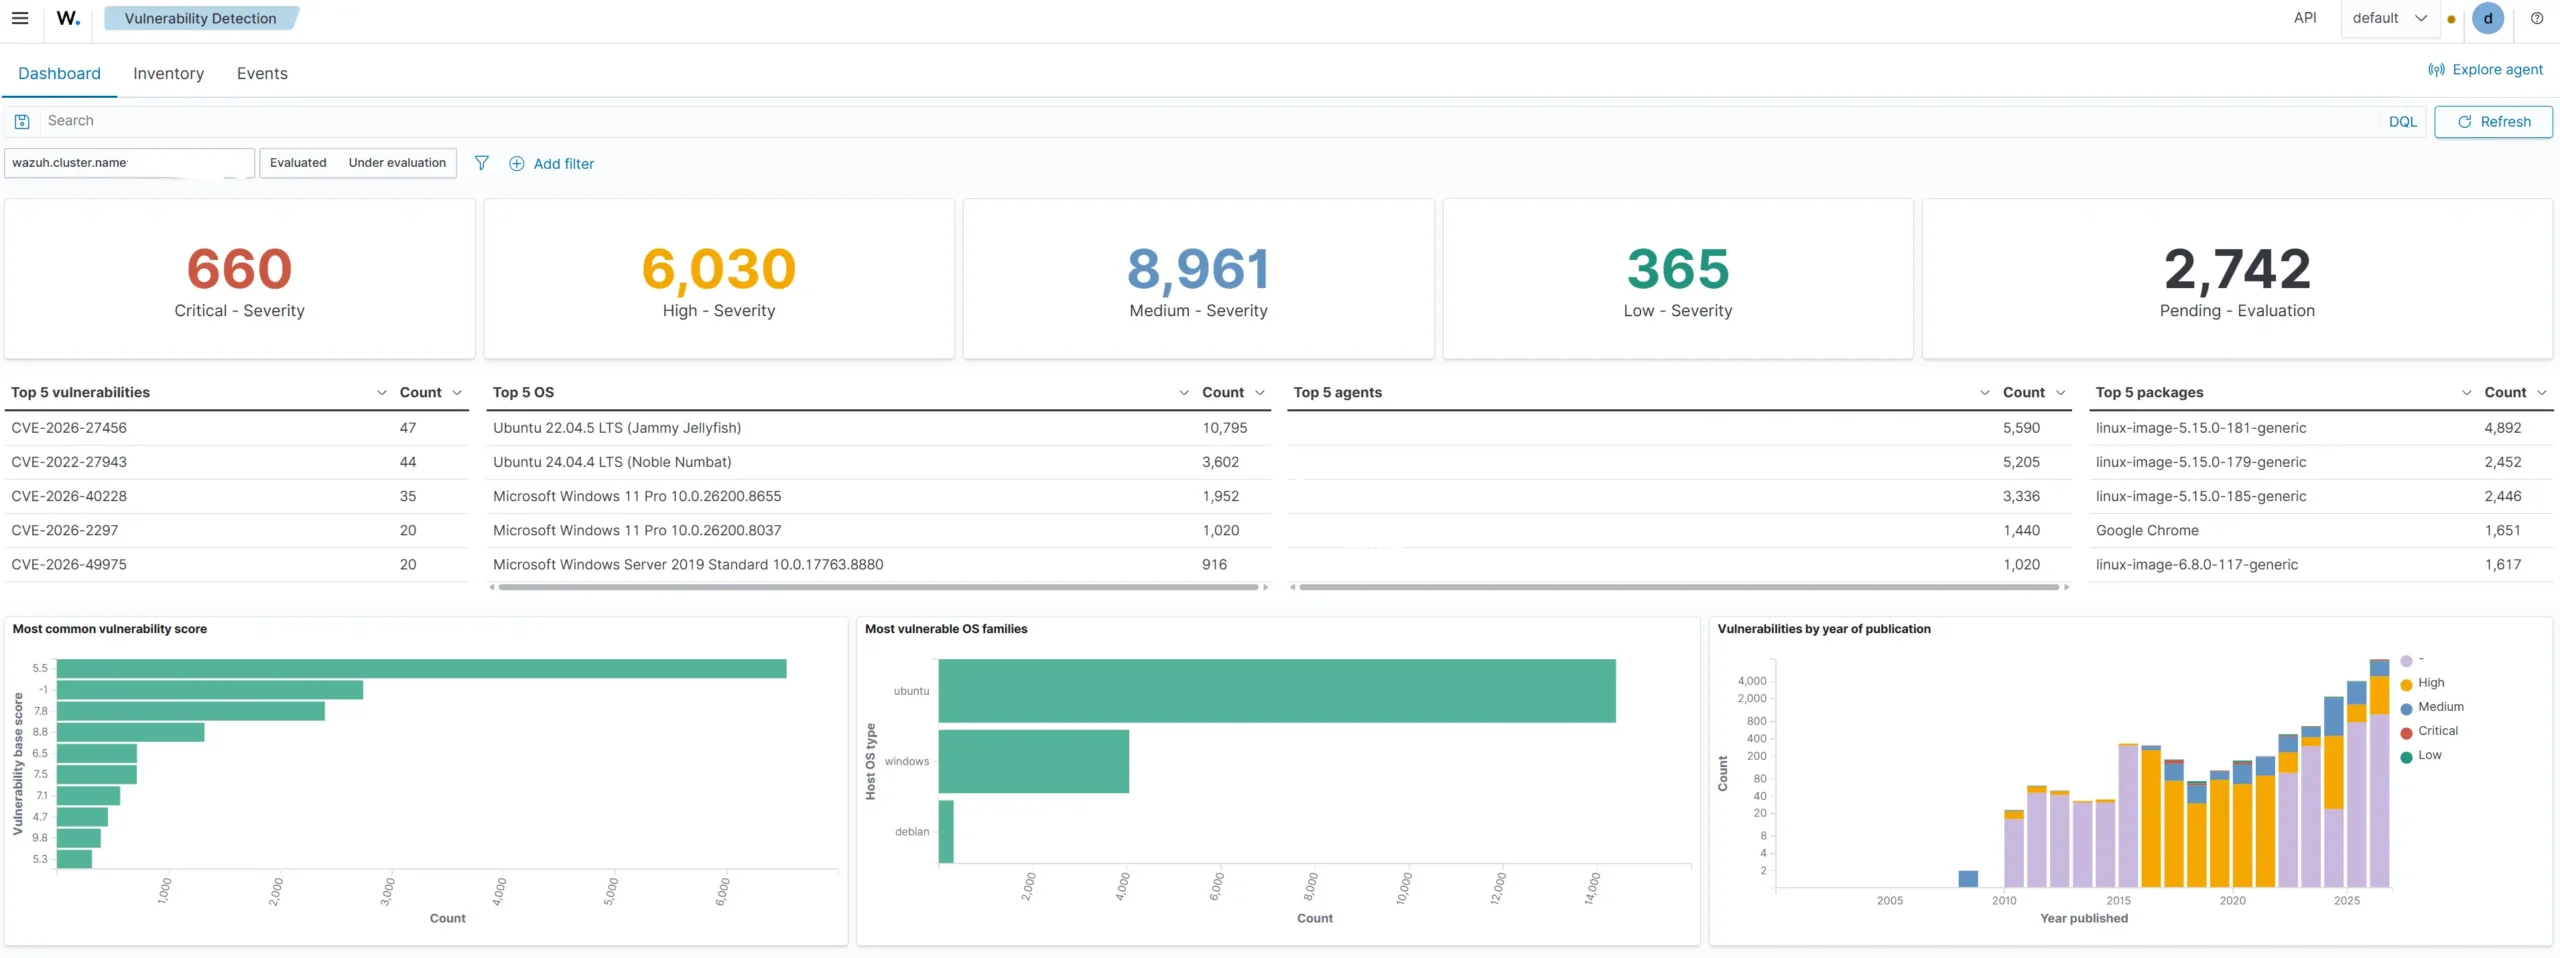The image size is (2560, 958).
Task: Click the filter funnel icon
Action: pos(481,163)
